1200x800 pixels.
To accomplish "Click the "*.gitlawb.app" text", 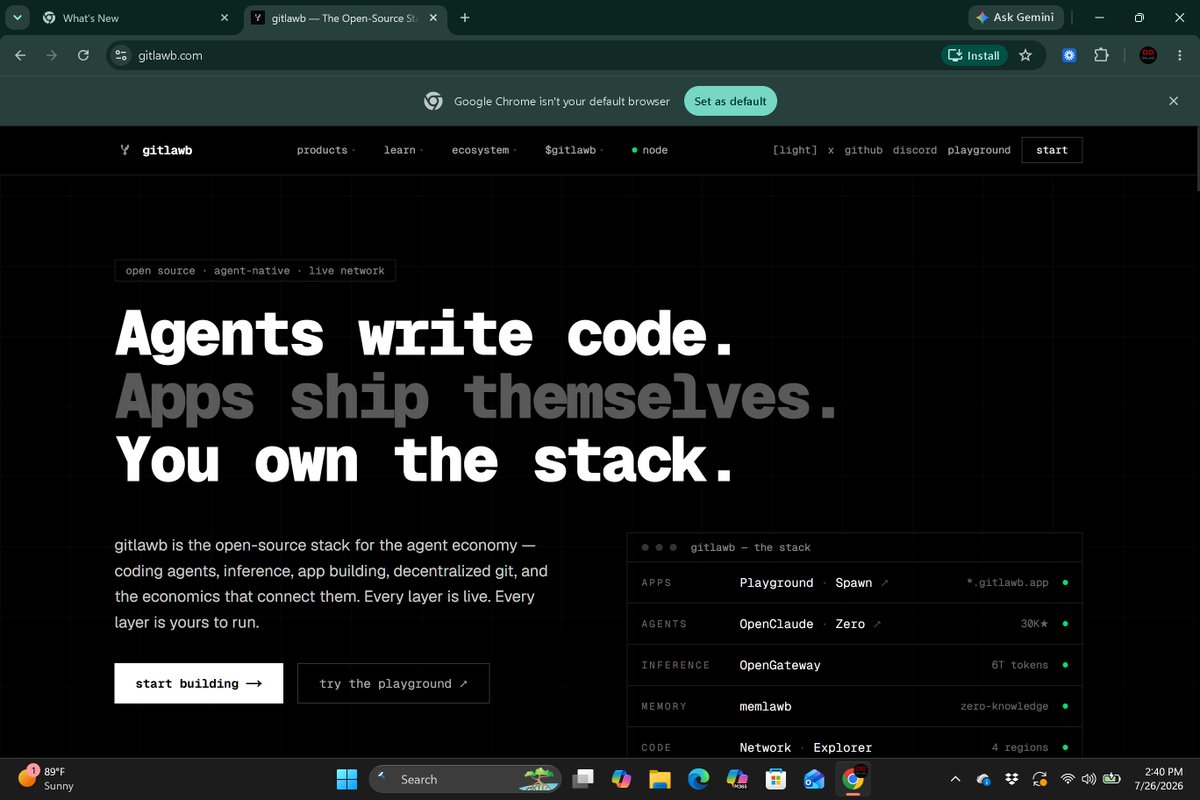I will [1008, 582].
